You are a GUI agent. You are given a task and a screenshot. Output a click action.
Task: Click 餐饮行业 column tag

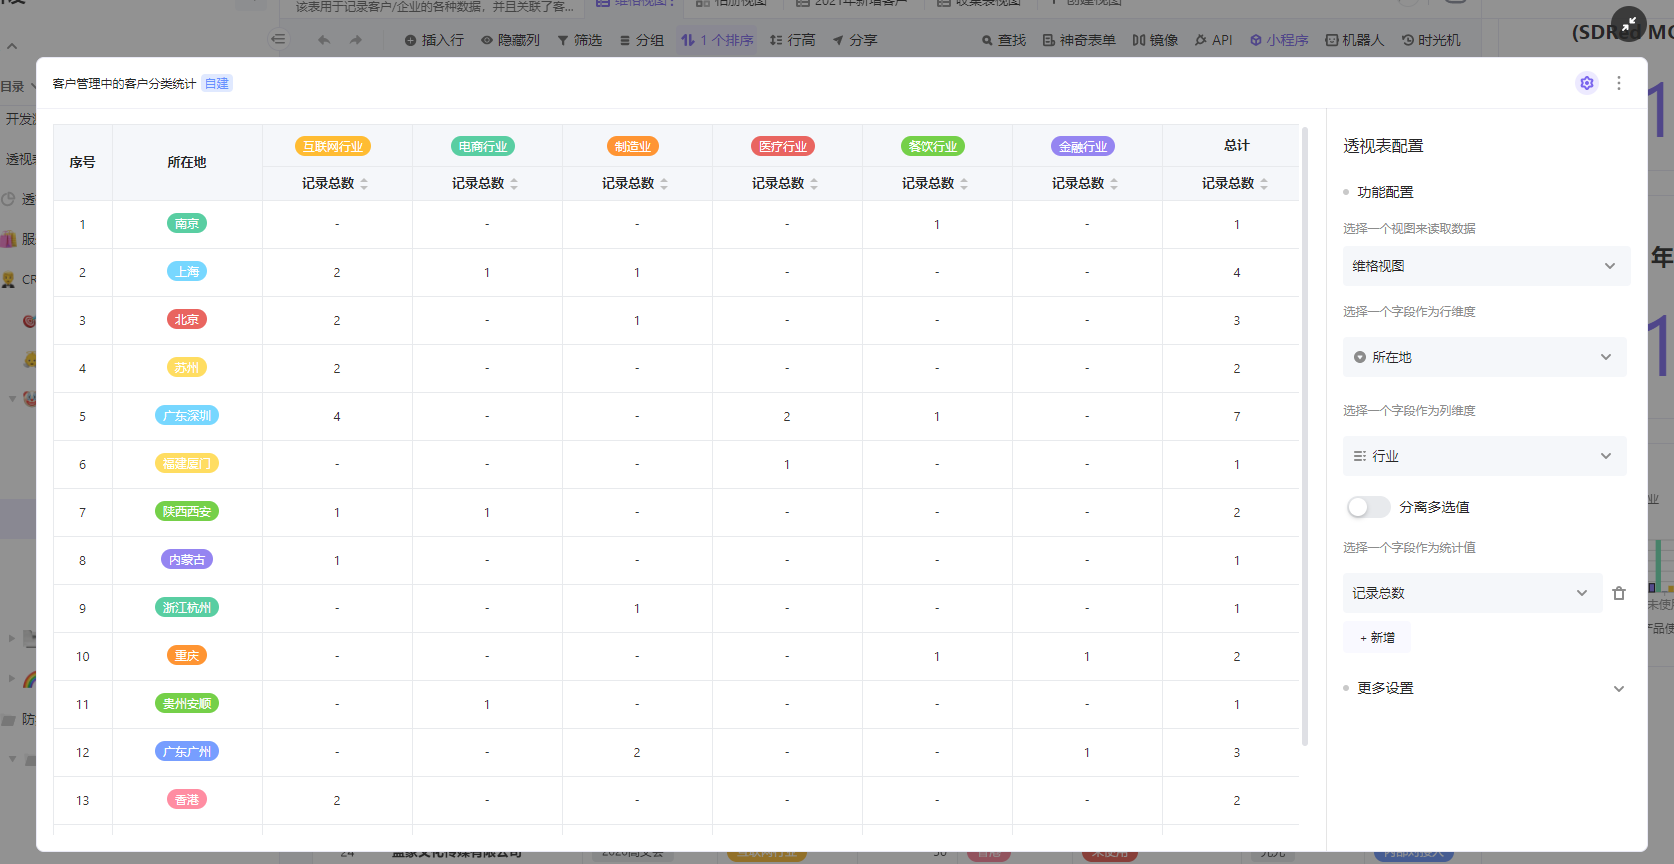(x=933, y=146)
